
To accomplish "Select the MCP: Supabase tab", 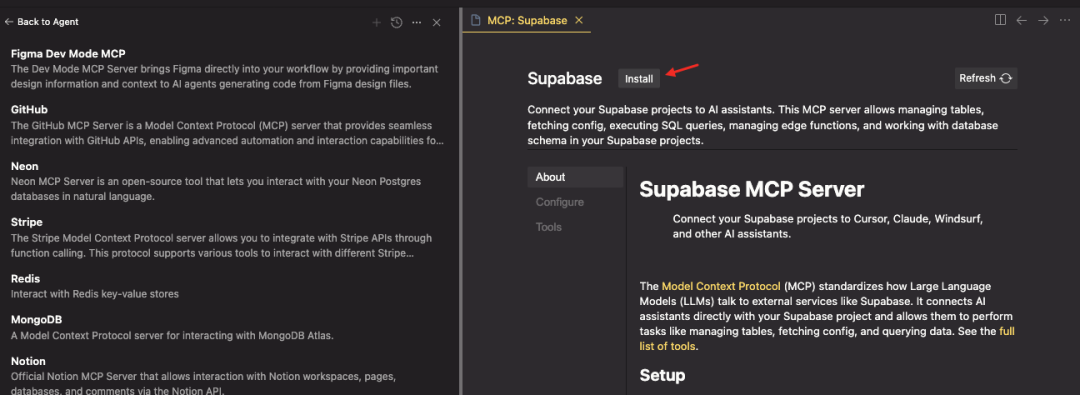I will 527,21.
